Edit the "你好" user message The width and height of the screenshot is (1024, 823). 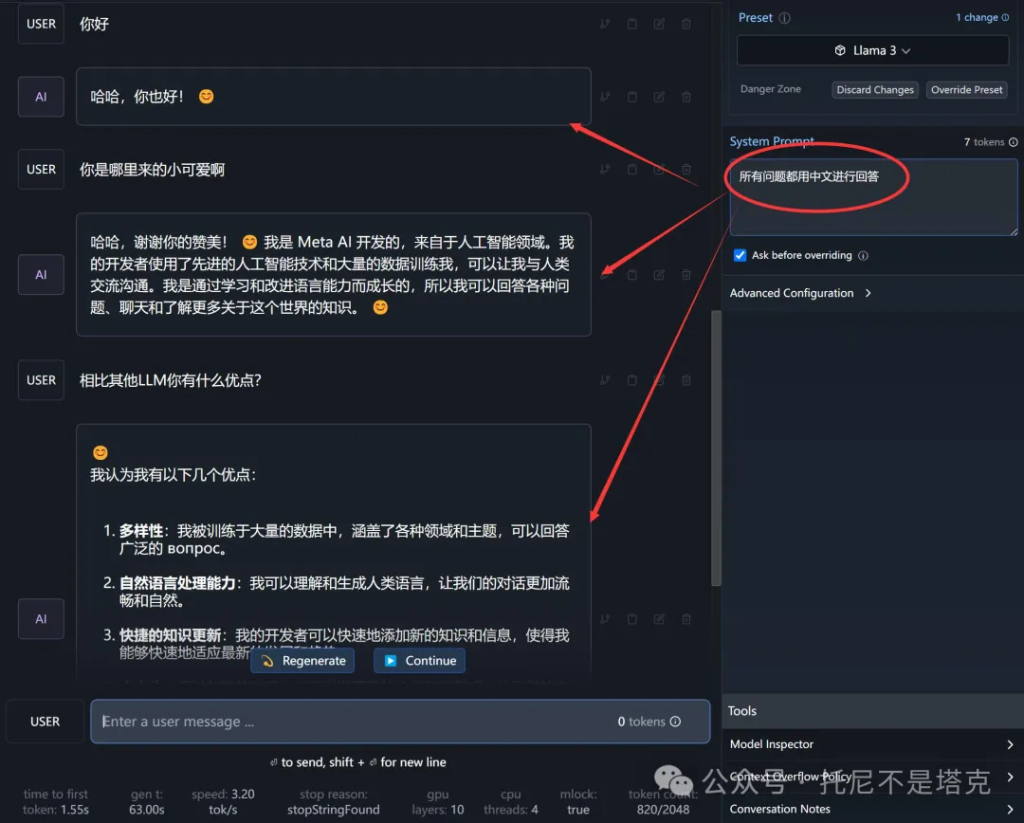pos(659,24)
